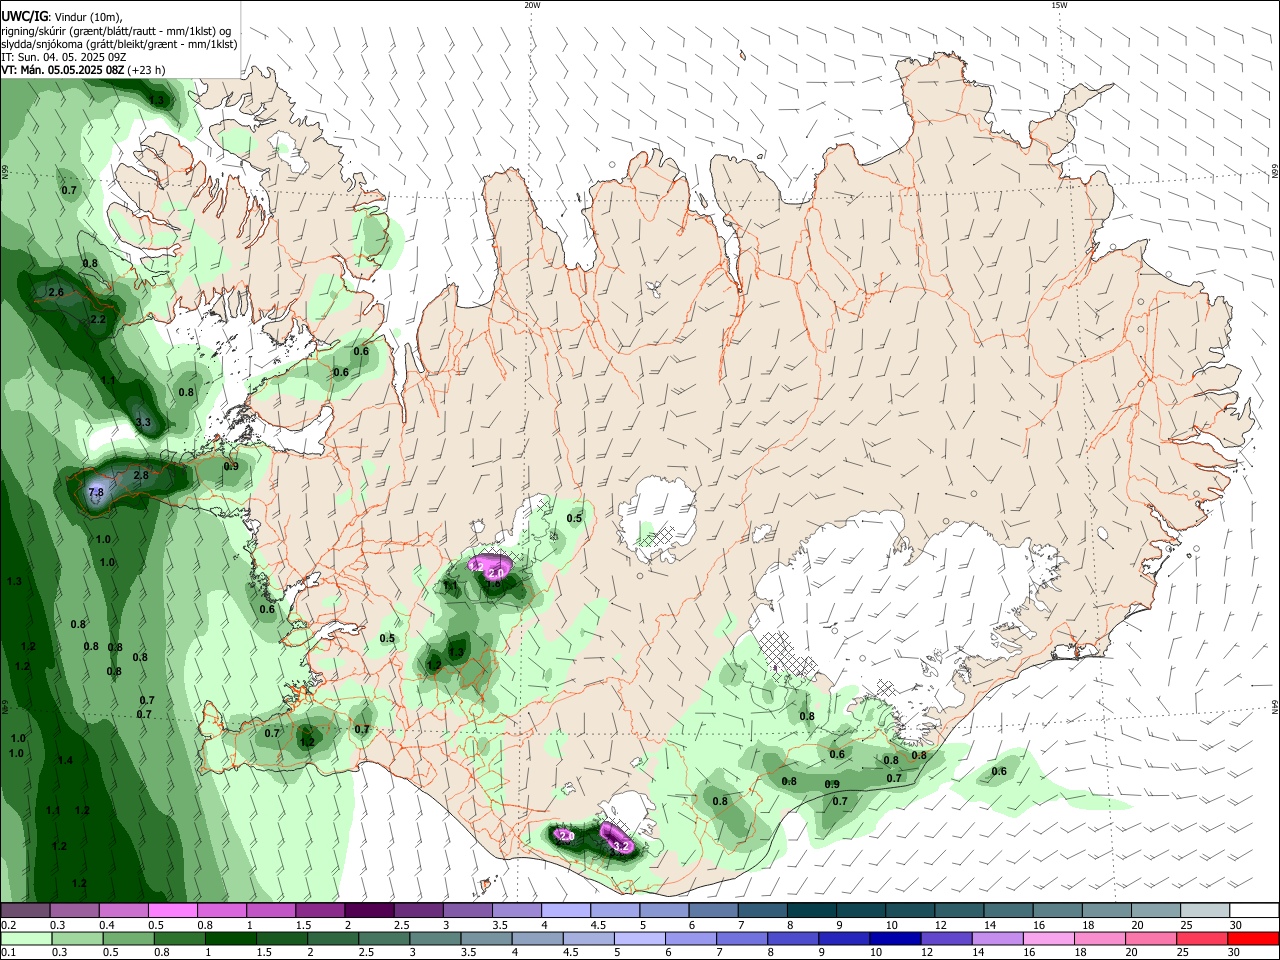This screenshot has width=1280, height=960.
Task: Click the '0.2' label in the upper legend
Action: [x=8, y=925]
